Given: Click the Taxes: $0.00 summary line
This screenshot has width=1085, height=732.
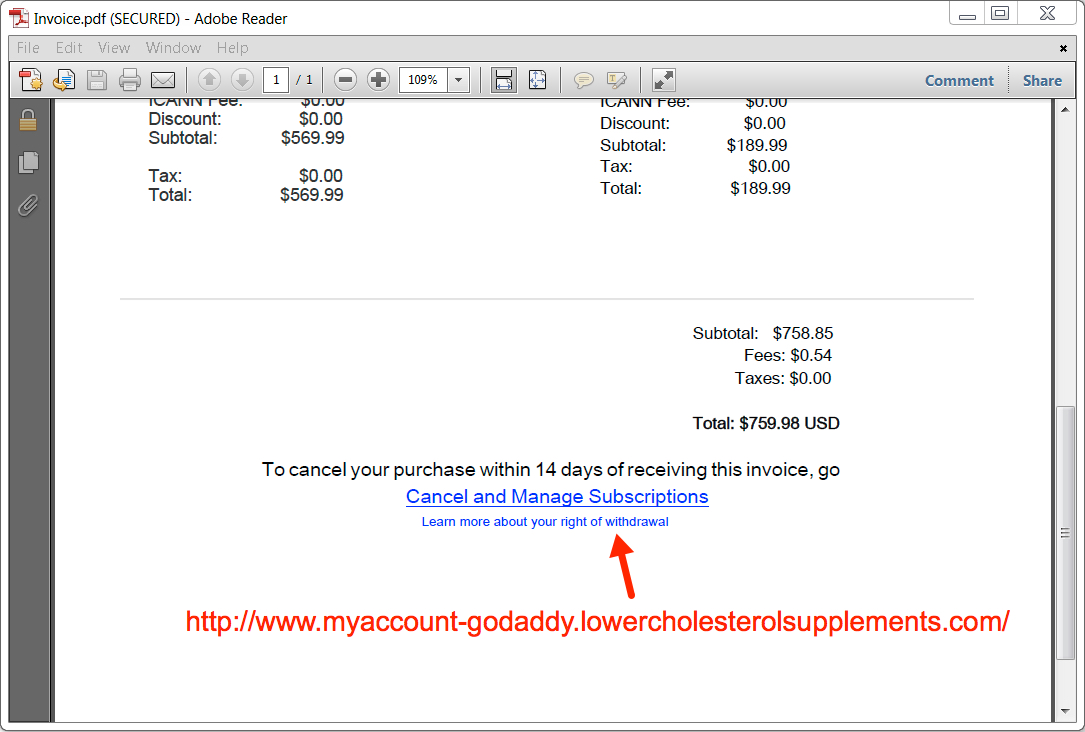Looking at the screenshot, I should click(x=783, y=378).
